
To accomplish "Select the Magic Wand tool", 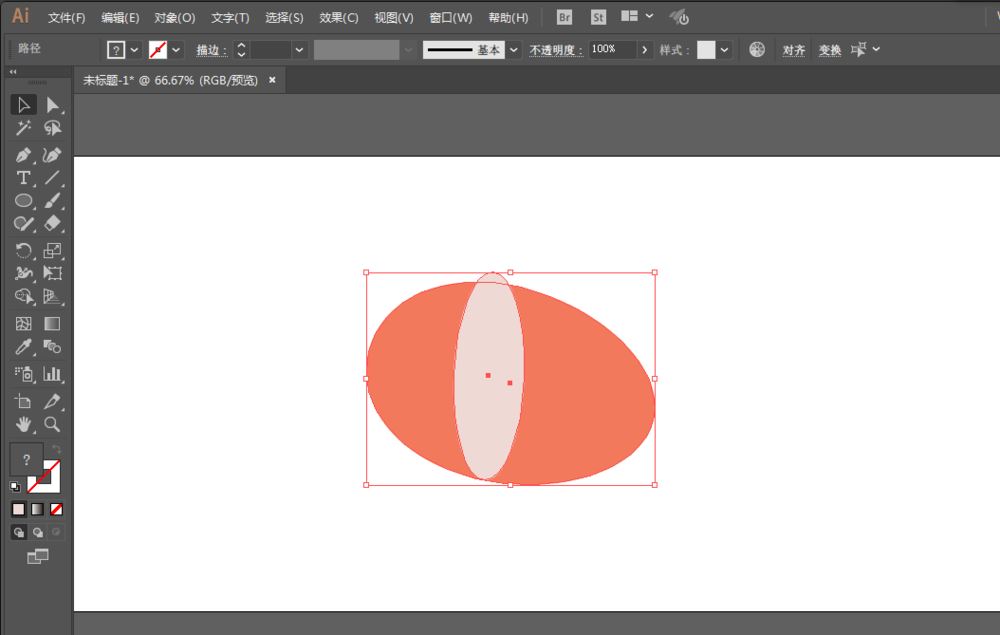I will tap(23, 129).
